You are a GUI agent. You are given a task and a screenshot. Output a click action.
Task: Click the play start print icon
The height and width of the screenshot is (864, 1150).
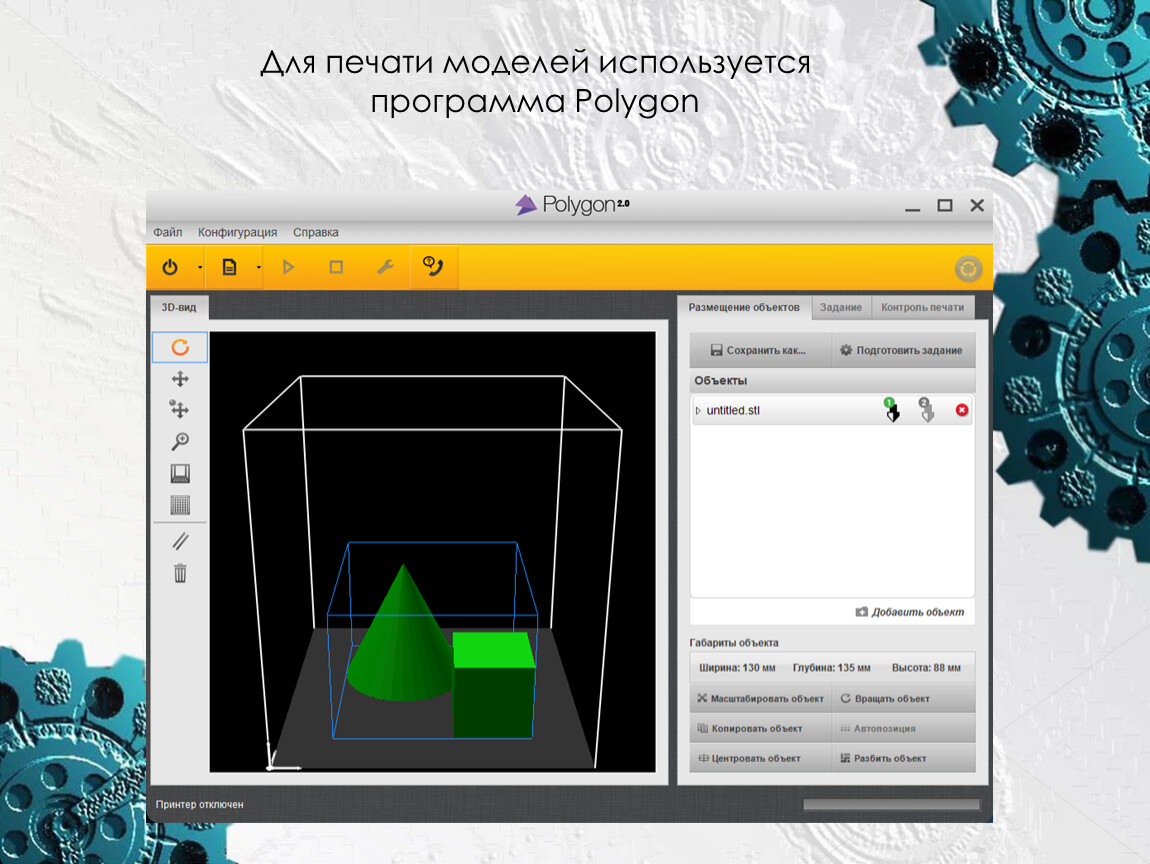tap(288, 267)
